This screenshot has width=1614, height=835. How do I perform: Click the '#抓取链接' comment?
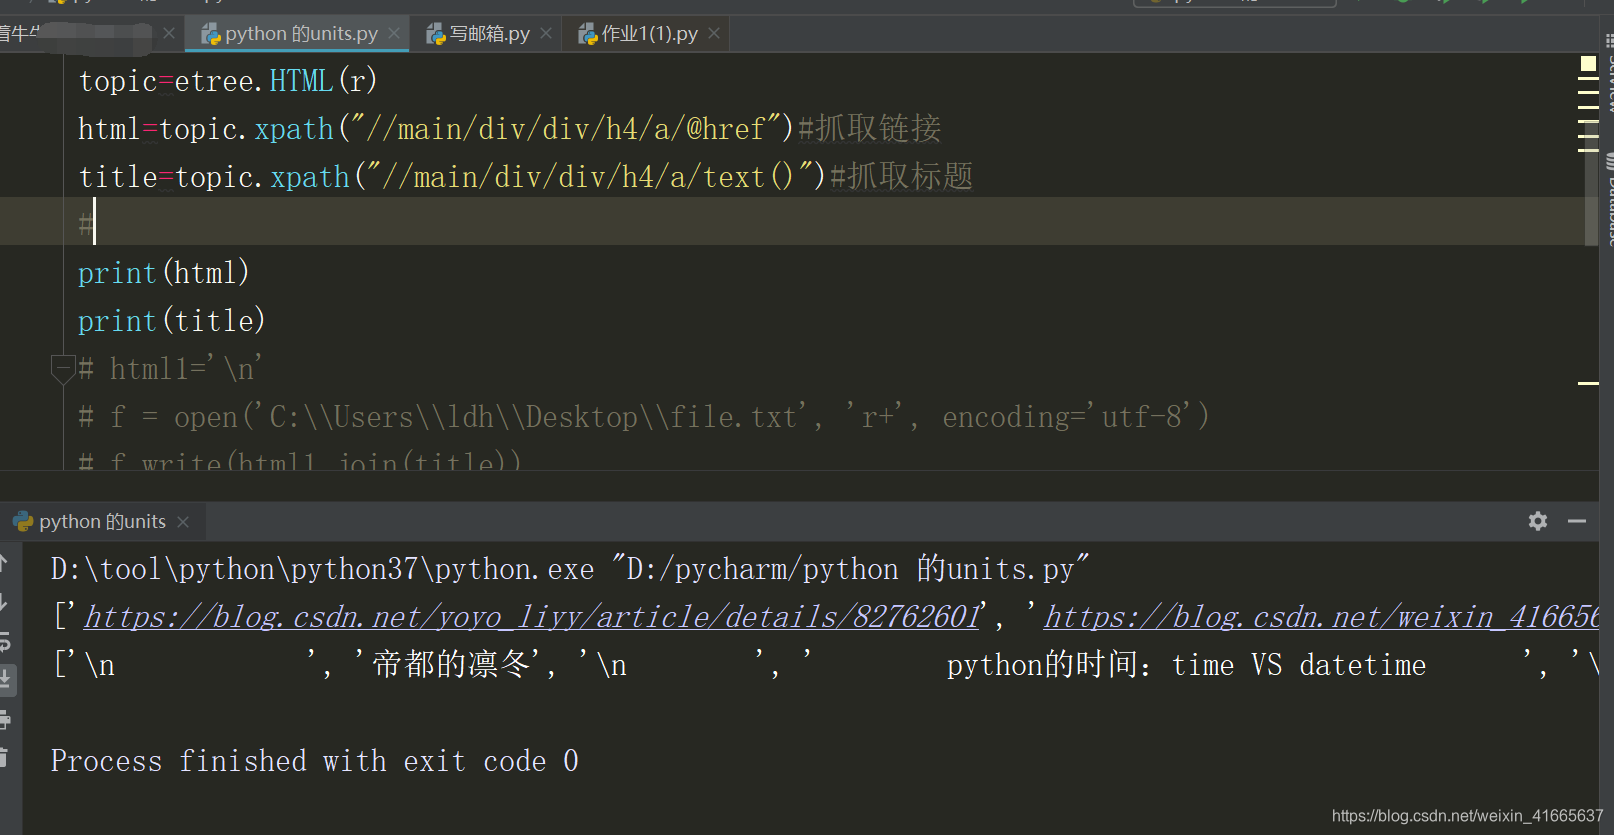pyautogui.click(x=869, y=128)
